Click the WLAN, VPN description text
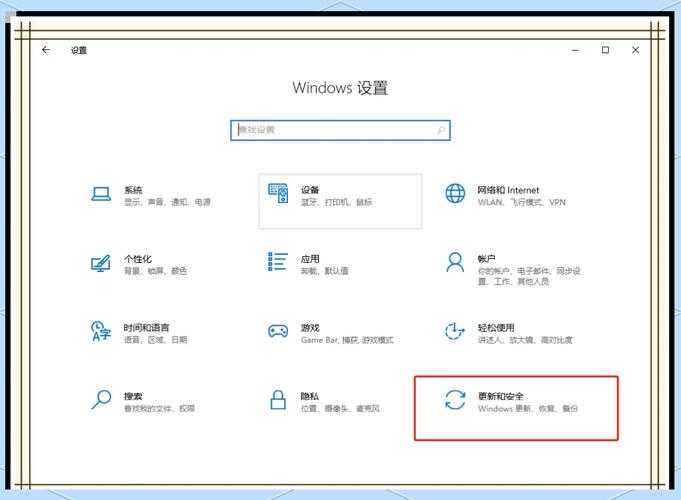 point(522,202)
